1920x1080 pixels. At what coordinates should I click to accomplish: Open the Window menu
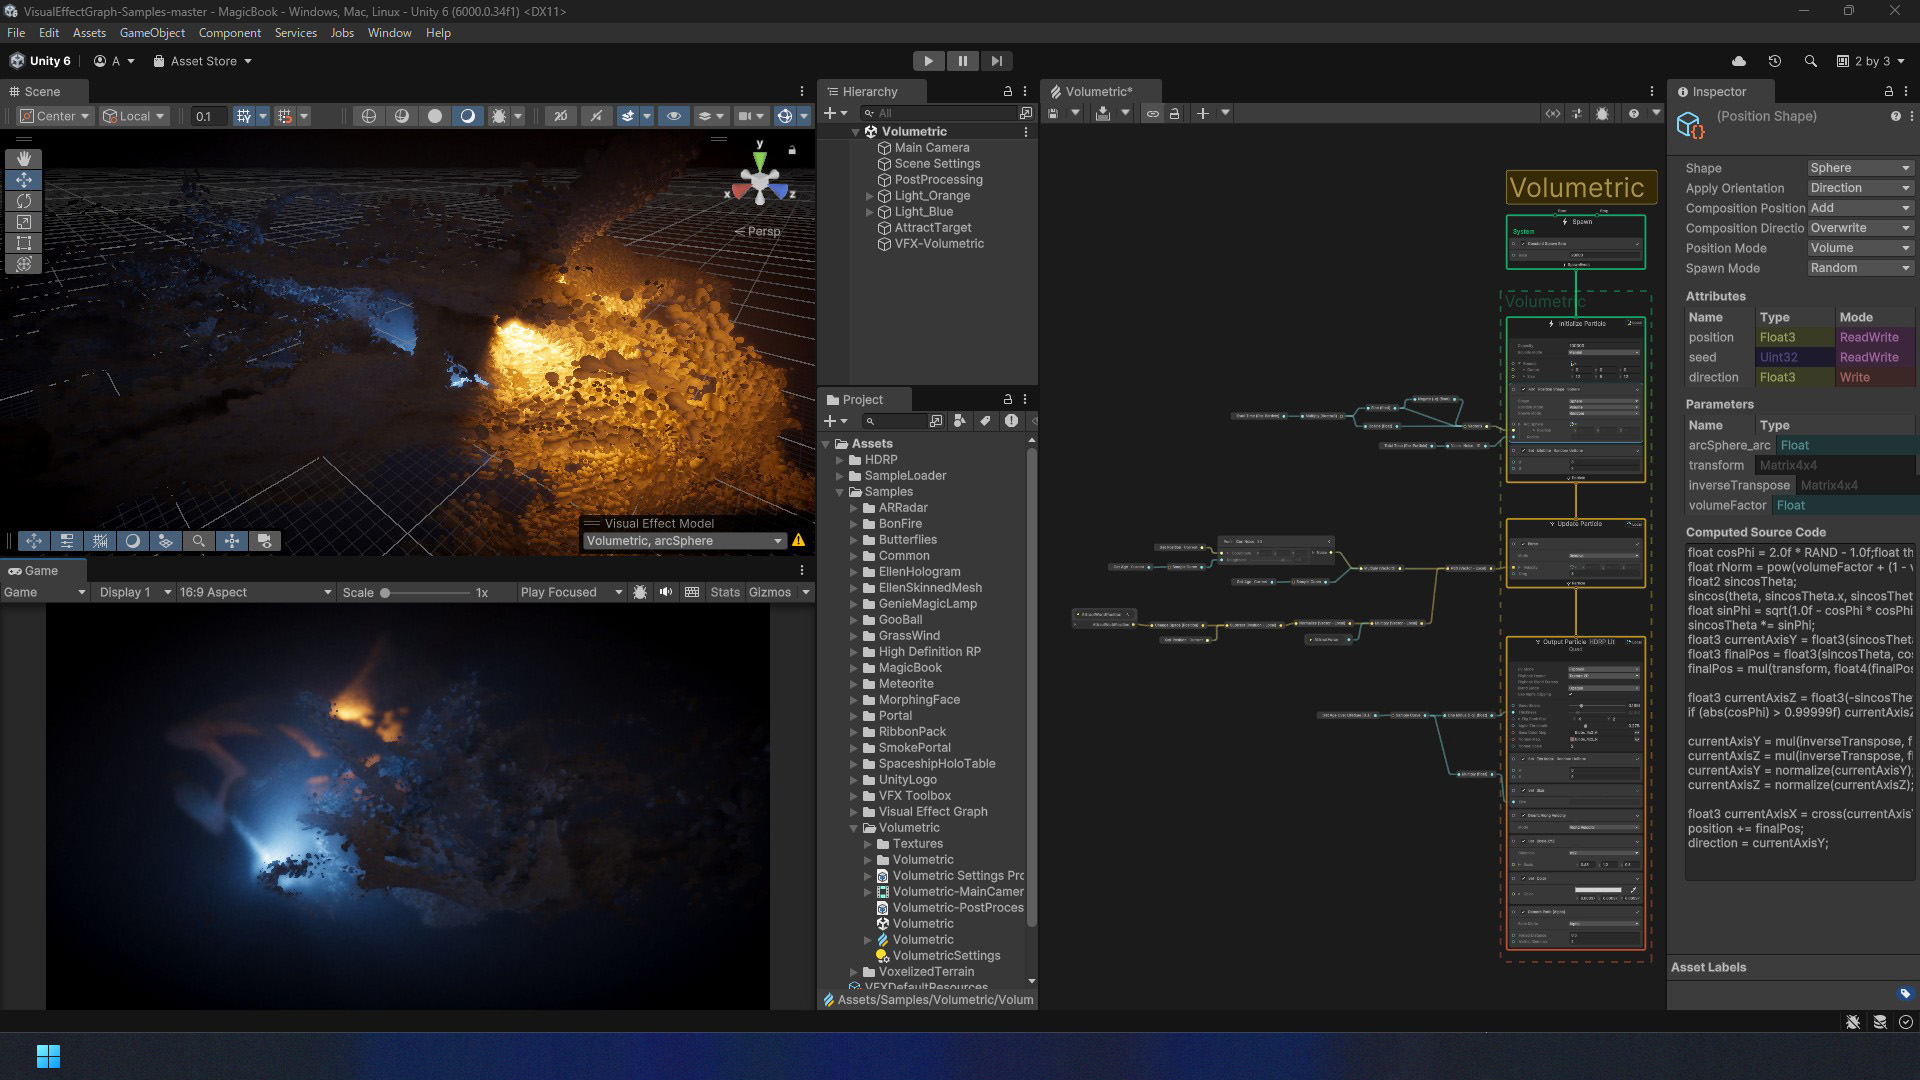389,33
